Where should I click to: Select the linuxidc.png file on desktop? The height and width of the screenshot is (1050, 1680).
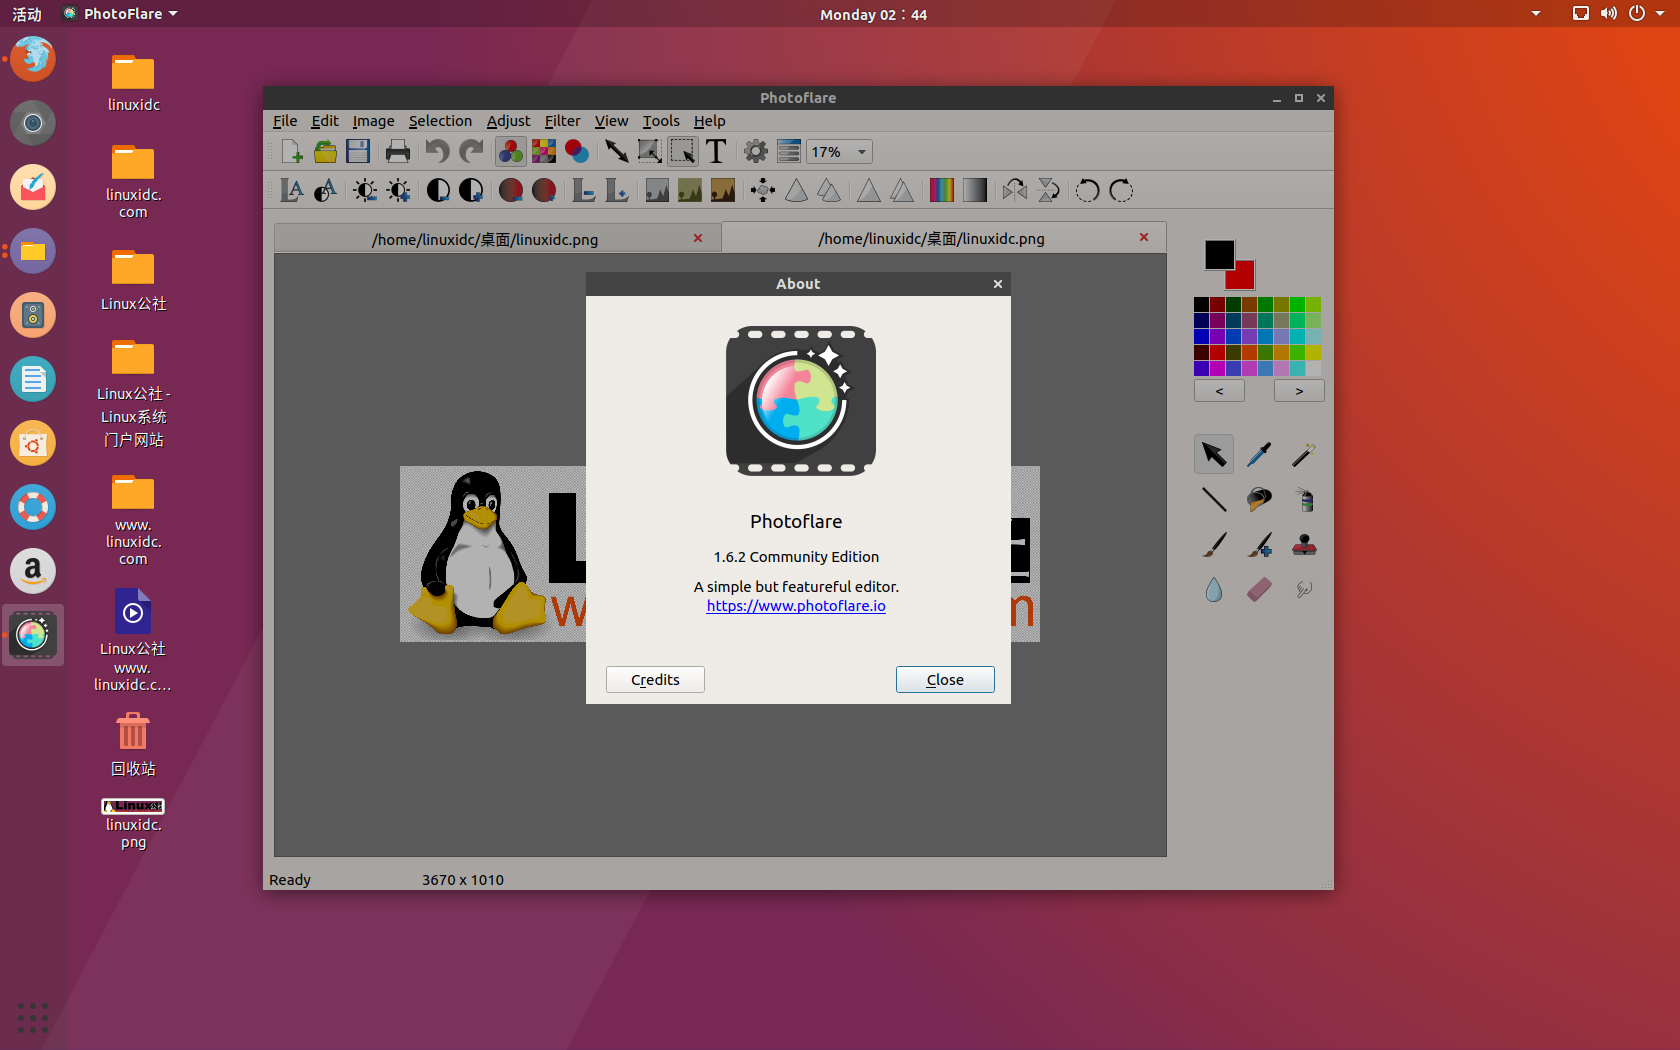pyautogui.click(x=133, y=823)
